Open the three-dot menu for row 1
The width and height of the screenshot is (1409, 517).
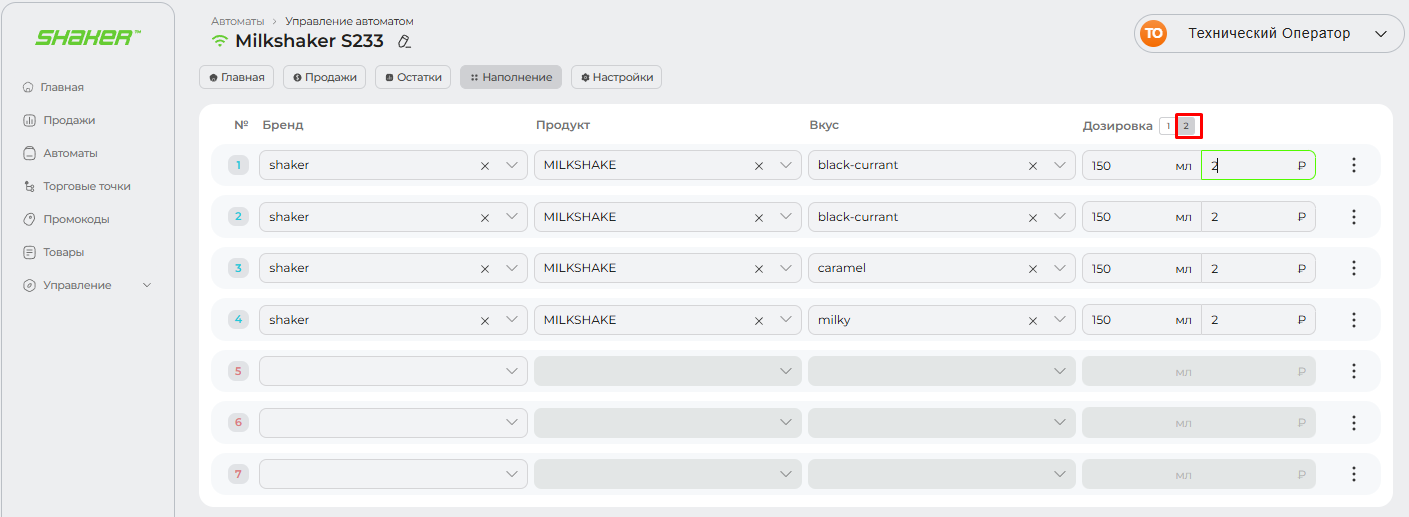[x=1353, y=165]
